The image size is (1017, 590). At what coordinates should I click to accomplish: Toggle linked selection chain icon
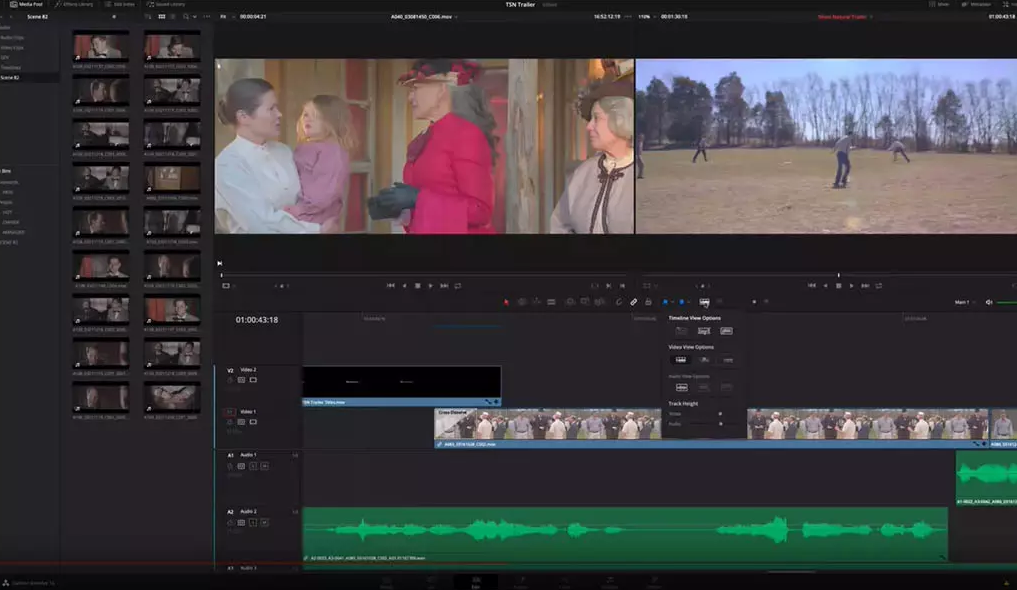pyautogui.click(x=634, y=302)
